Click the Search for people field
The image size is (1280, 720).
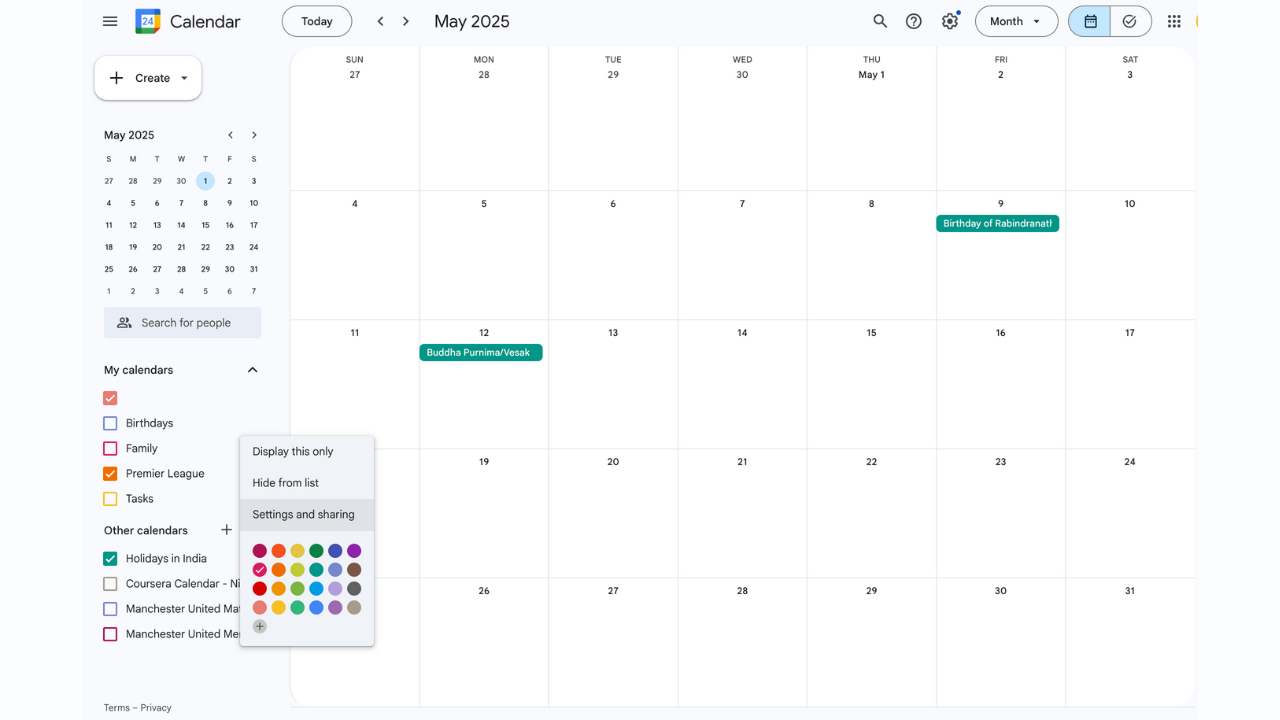[x=183, y=323]
